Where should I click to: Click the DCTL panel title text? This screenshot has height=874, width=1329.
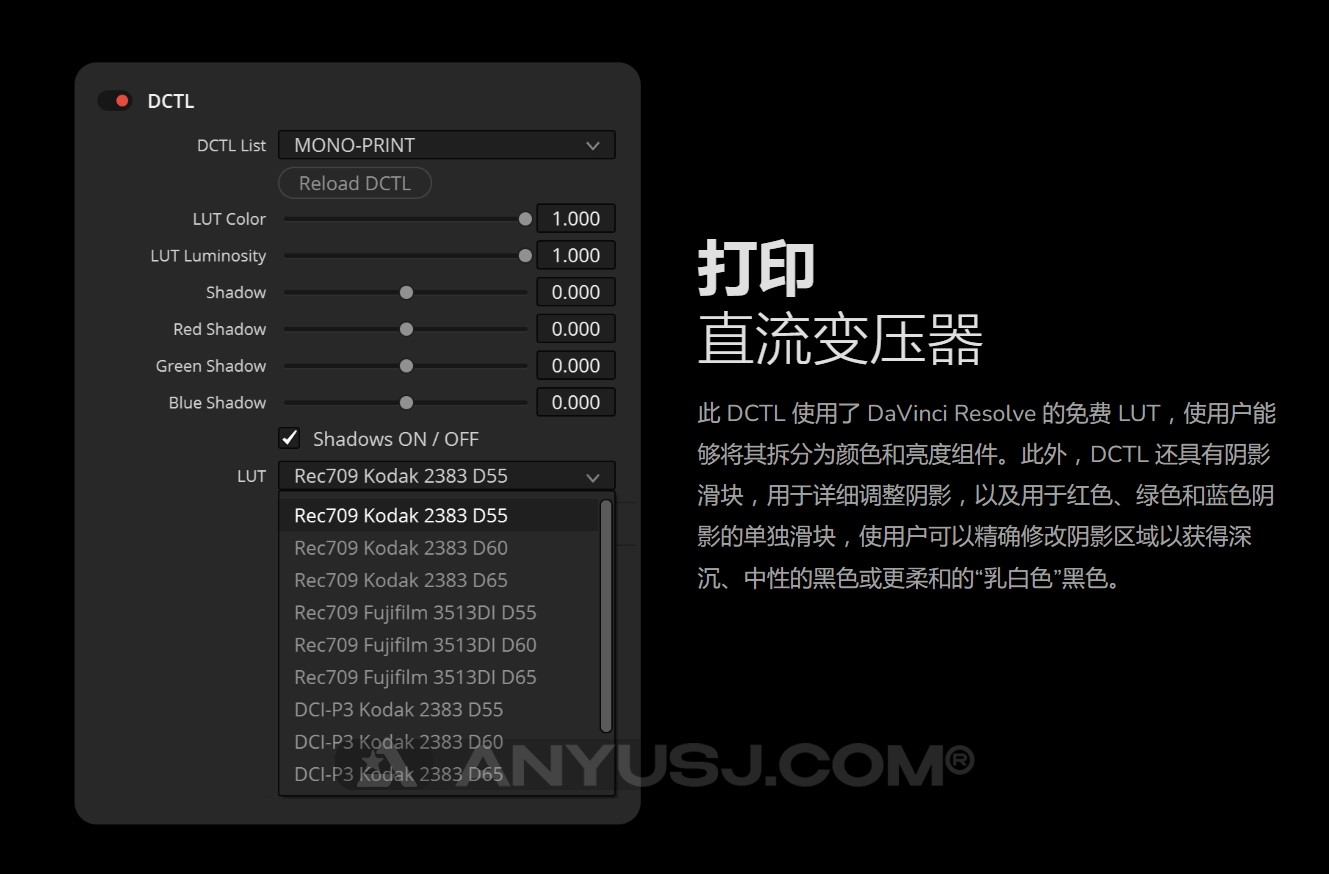coord(171,101)
